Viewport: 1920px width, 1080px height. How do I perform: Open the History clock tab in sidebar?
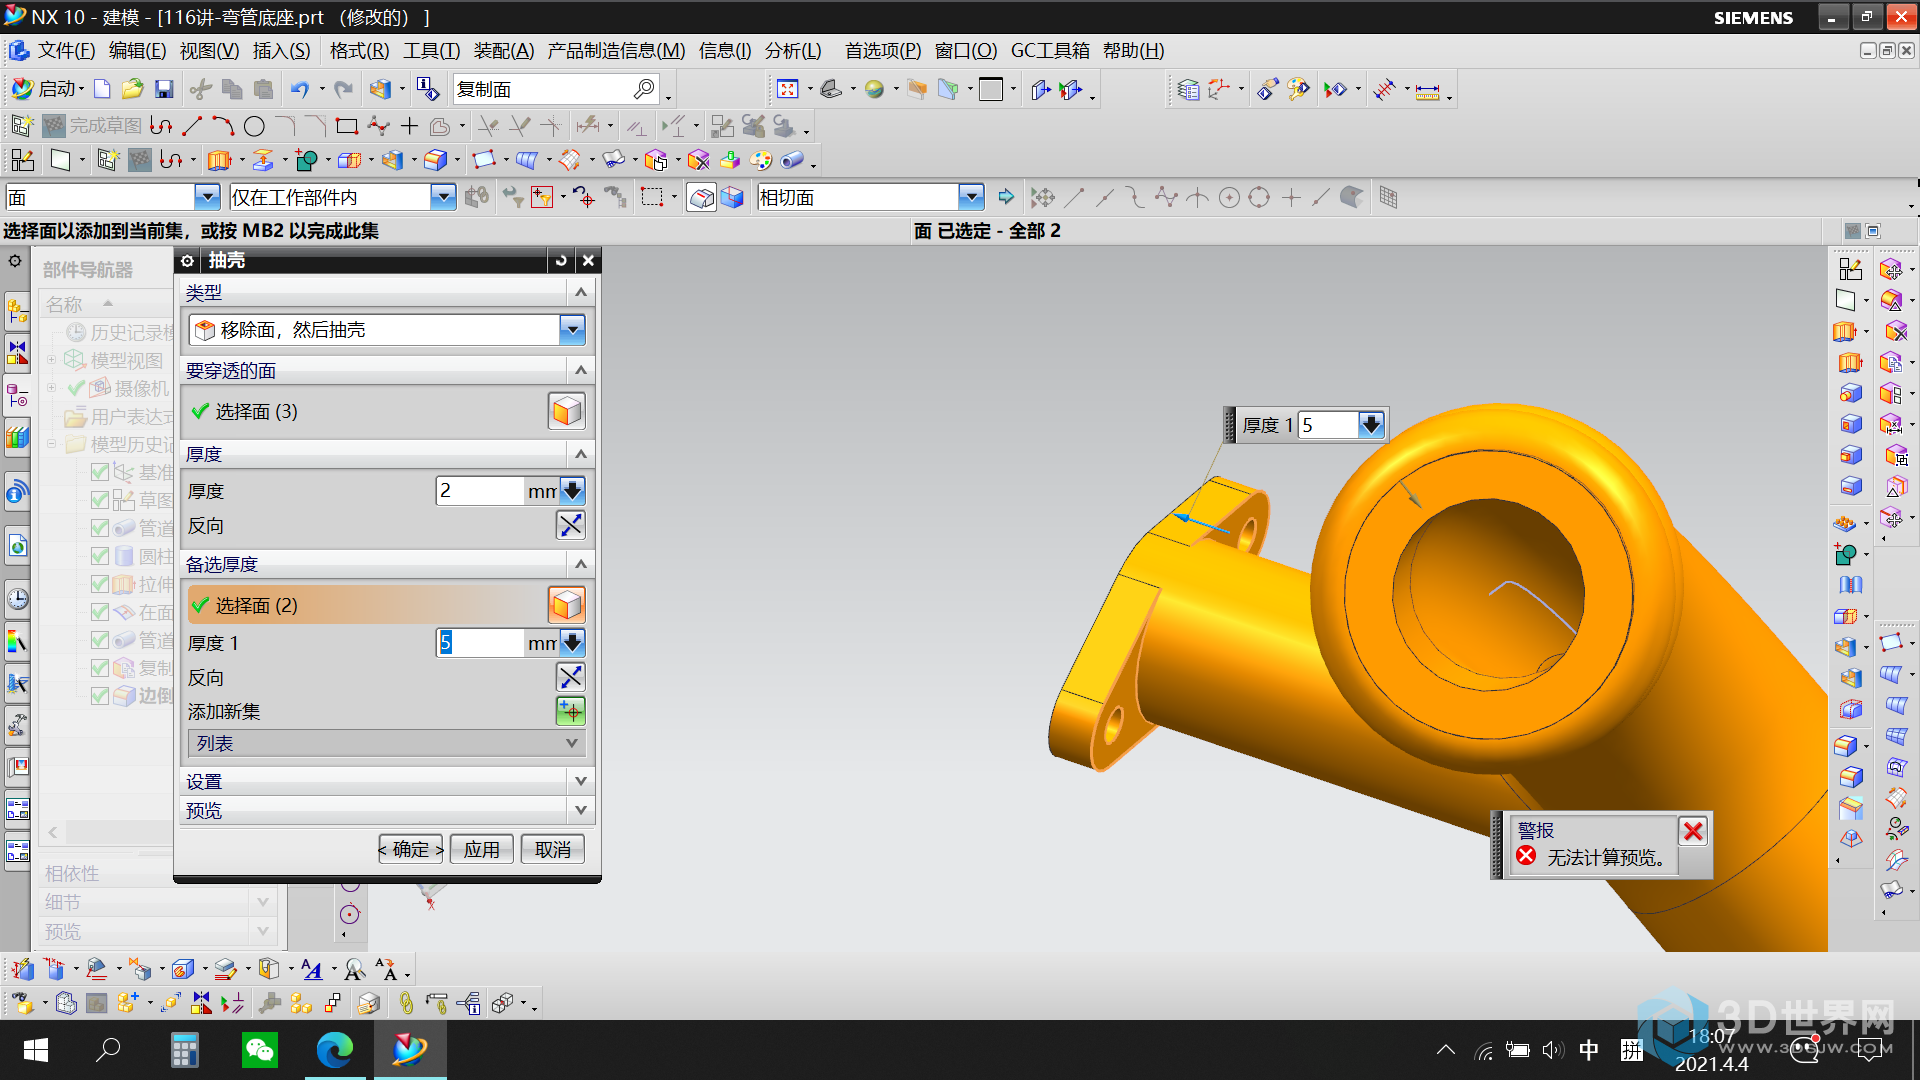pos(17,599)
